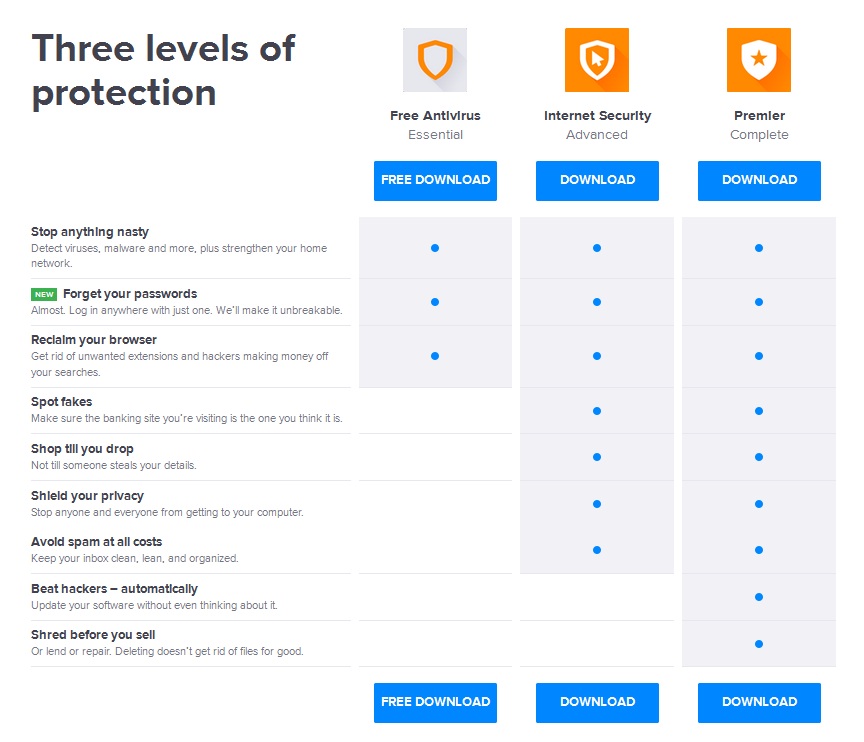Click the Free Antivirus dot for Reclaim your browser
The height and width of the screenshot is (742, 864).
click(435, 356)
